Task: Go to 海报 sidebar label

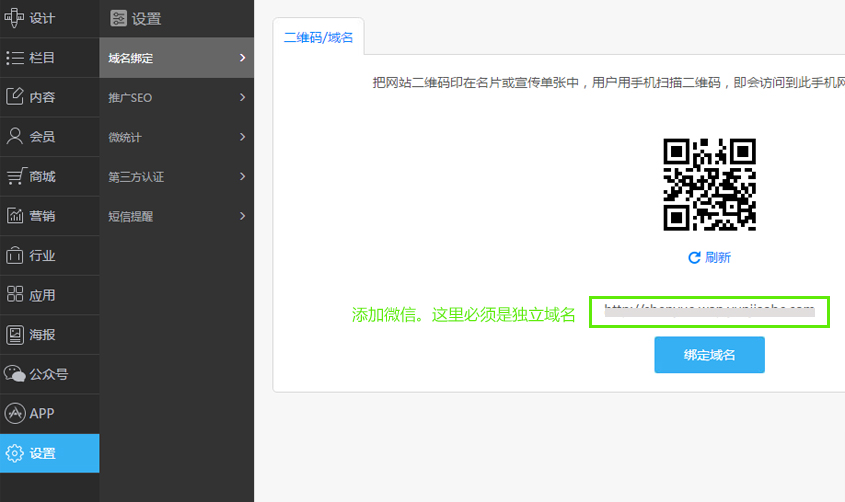Action: point(42,334)
